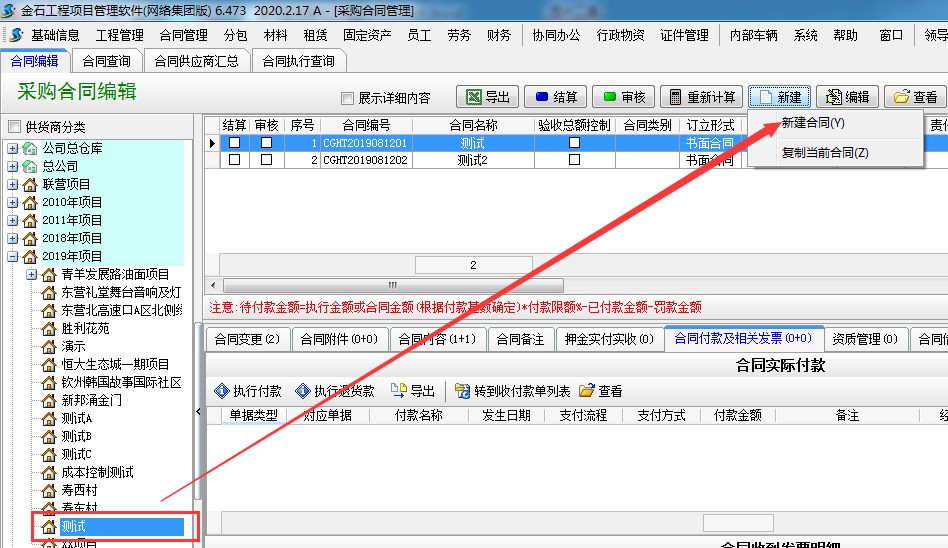Image resolution: width=948 pixels, height=548 pixels.
Task: Check the 结算 box for row 测试2
Action: pyautogui.click(x=234, y=160)
